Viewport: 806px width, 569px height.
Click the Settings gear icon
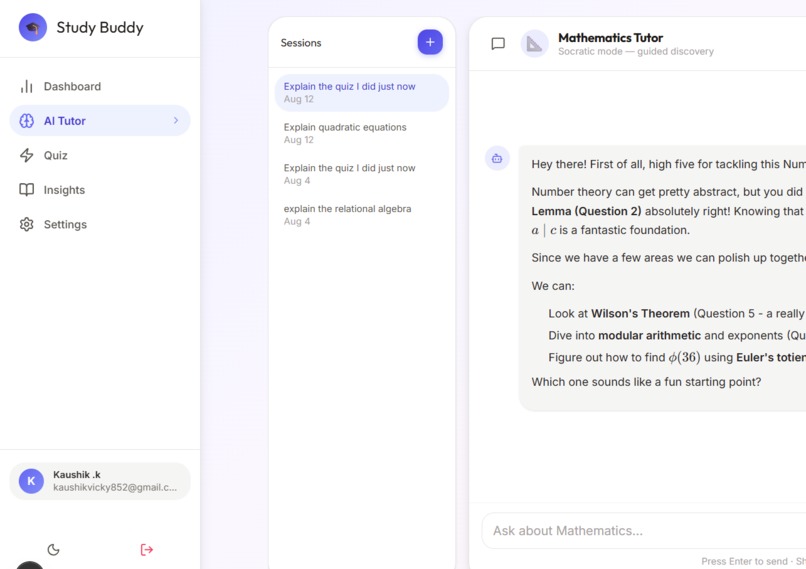[27, 224]
